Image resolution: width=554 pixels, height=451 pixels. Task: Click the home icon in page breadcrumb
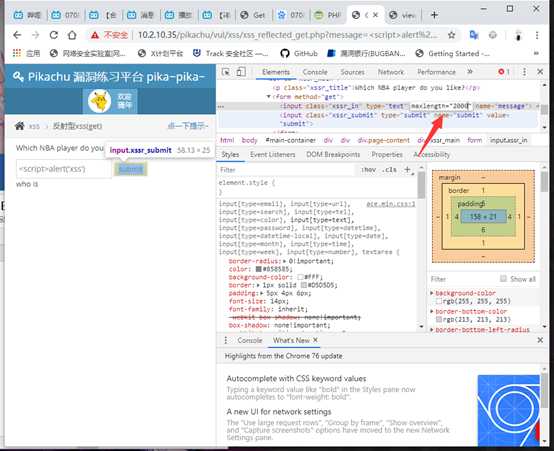[x=20, y=126]
